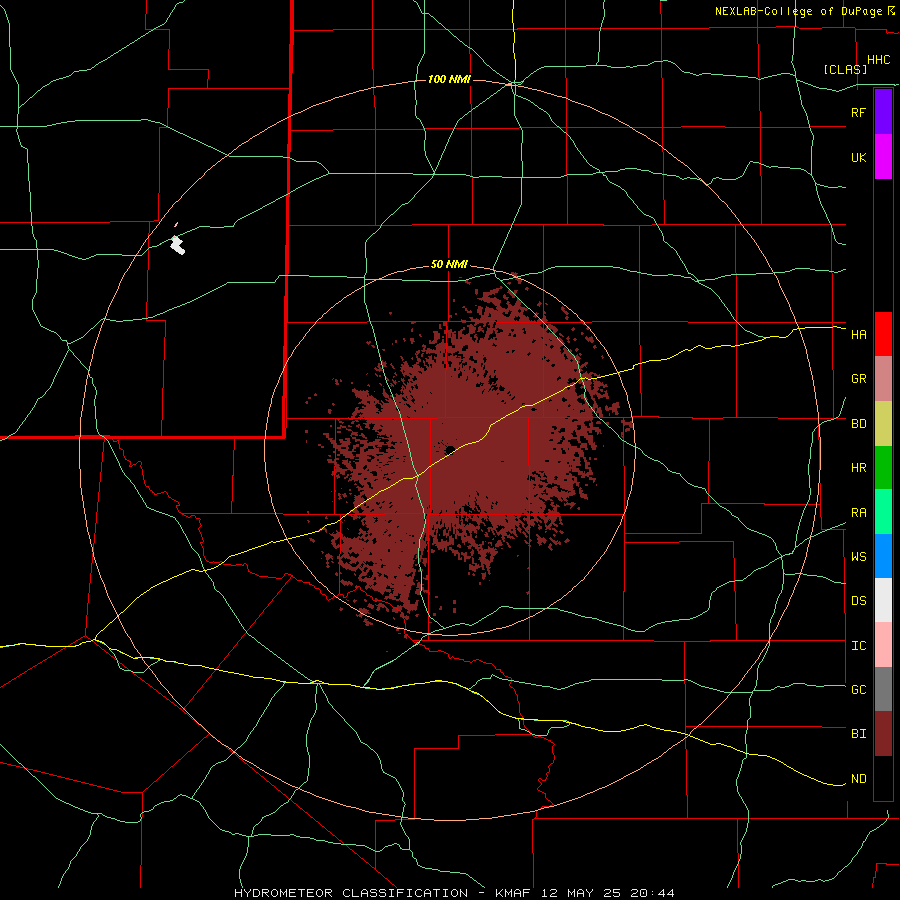
Task: Click the 'BD' legend label
Action: [x=858, y=424]
